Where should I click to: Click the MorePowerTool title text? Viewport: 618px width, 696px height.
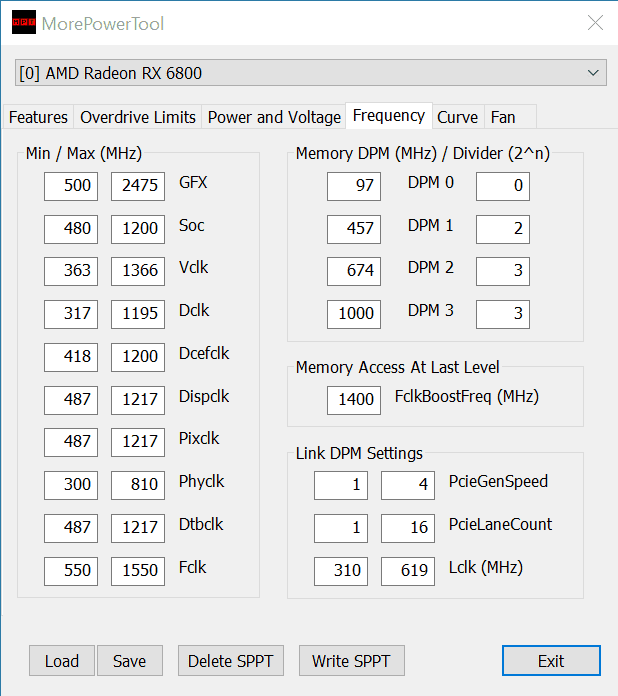tap(103, 24)
